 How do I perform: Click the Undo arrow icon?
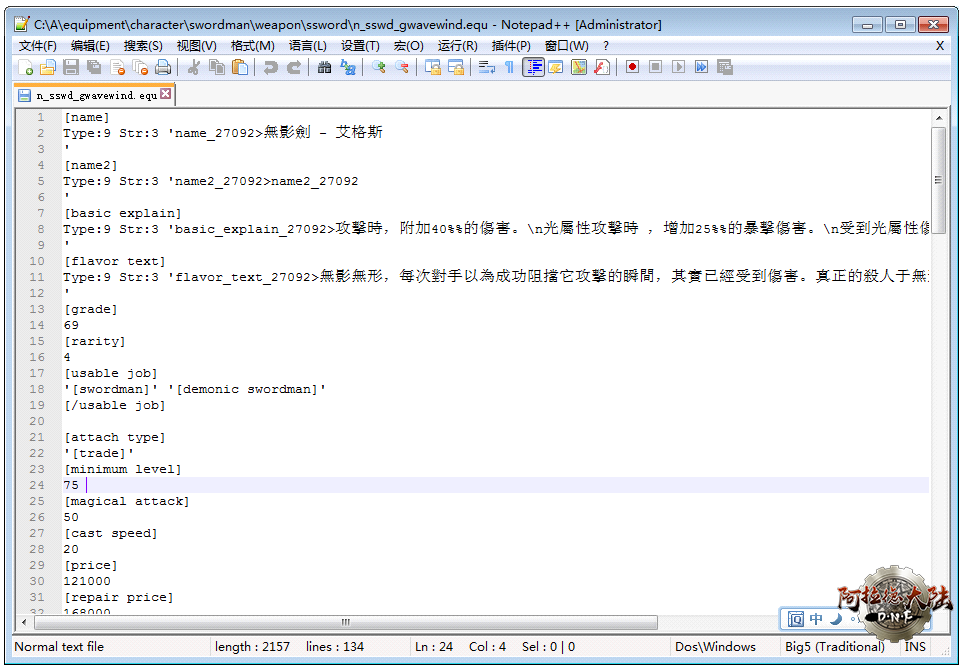click(x=270, y=67)
